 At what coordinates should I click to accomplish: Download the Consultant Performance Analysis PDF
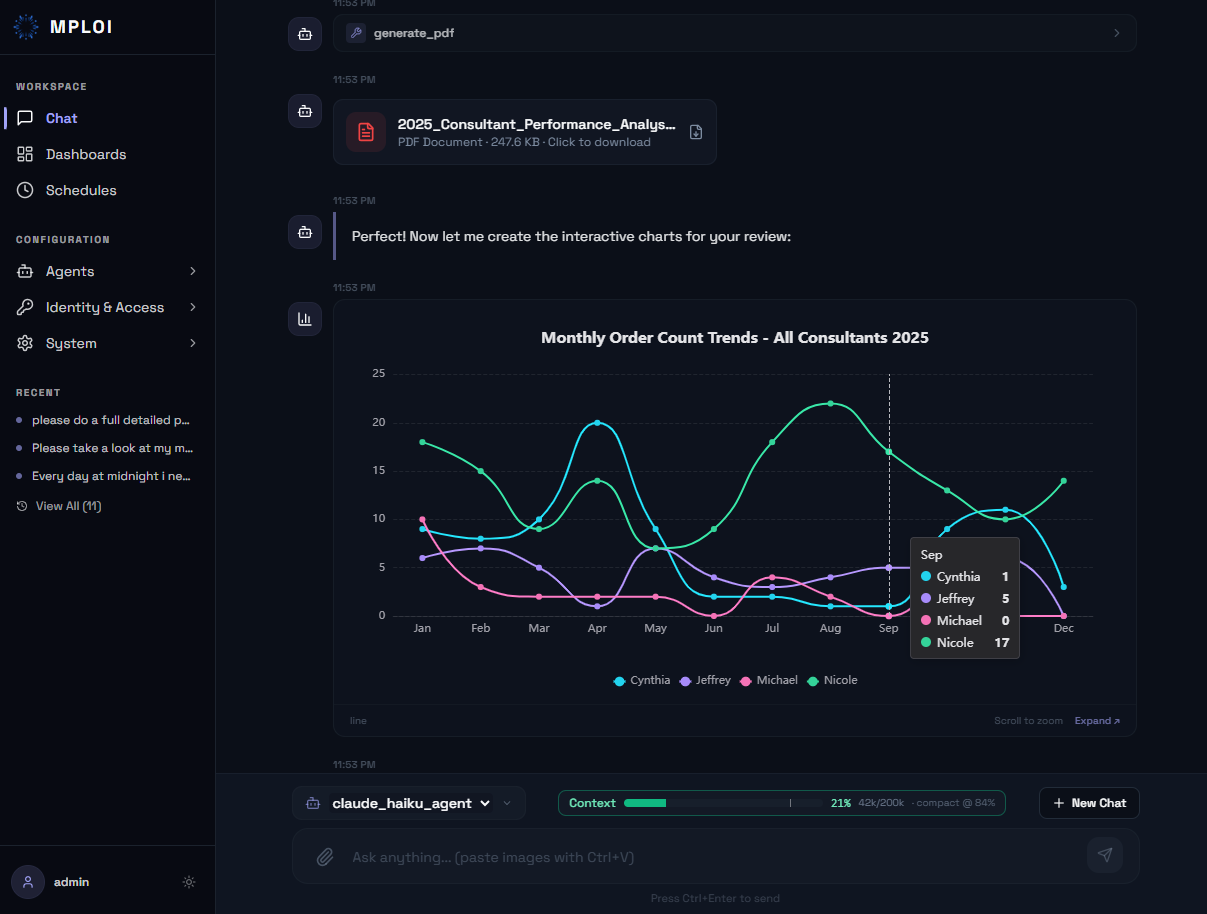click(696, 132)
